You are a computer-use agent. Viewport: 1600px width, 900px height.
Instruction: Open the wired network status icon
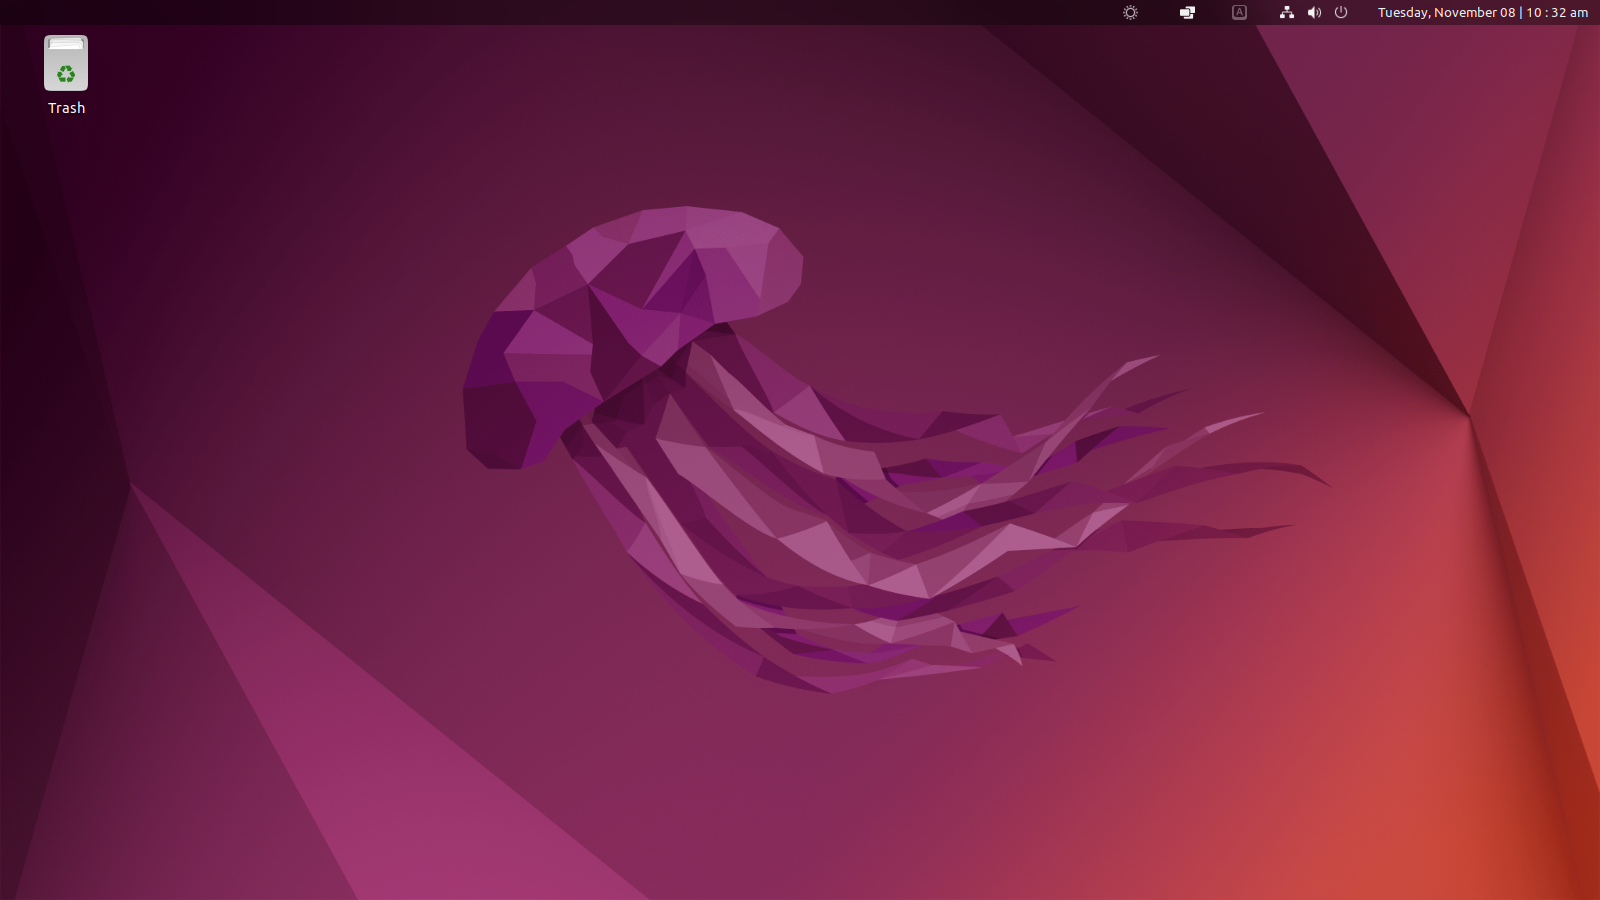1287,12
